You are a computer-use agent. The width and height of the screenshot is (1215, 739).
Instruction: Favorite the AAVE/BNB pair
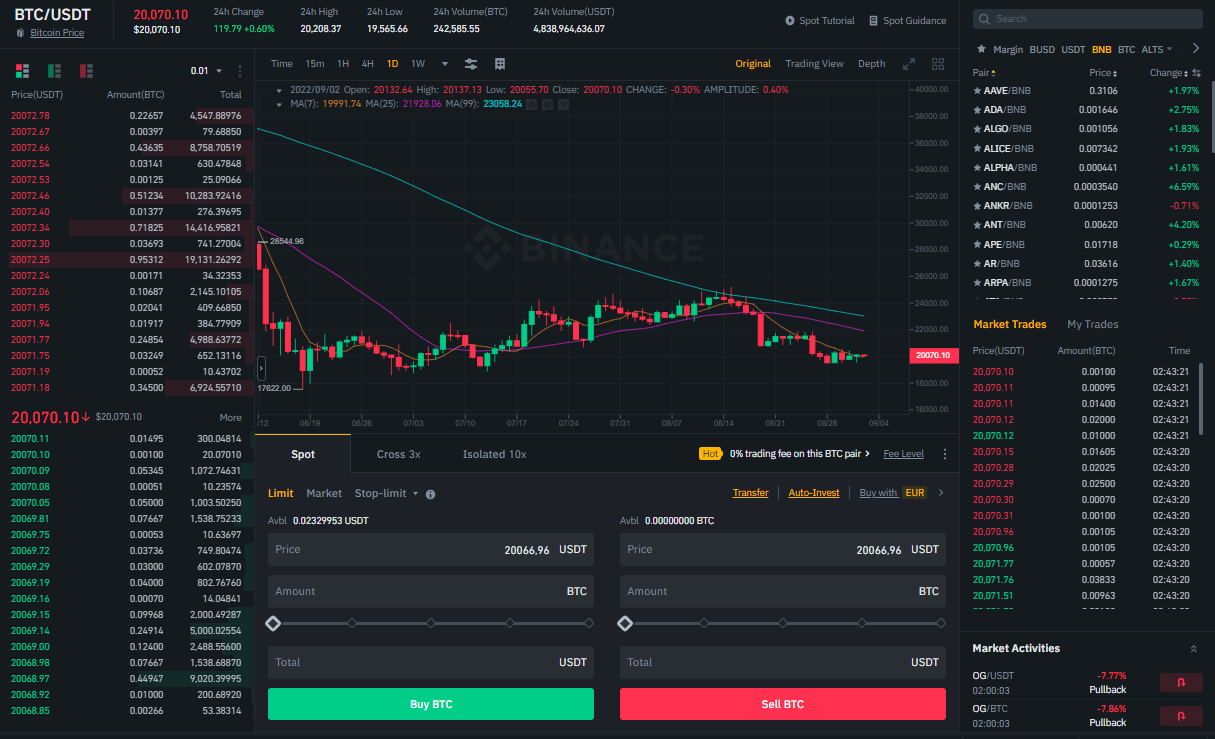(x=977, y=91)
